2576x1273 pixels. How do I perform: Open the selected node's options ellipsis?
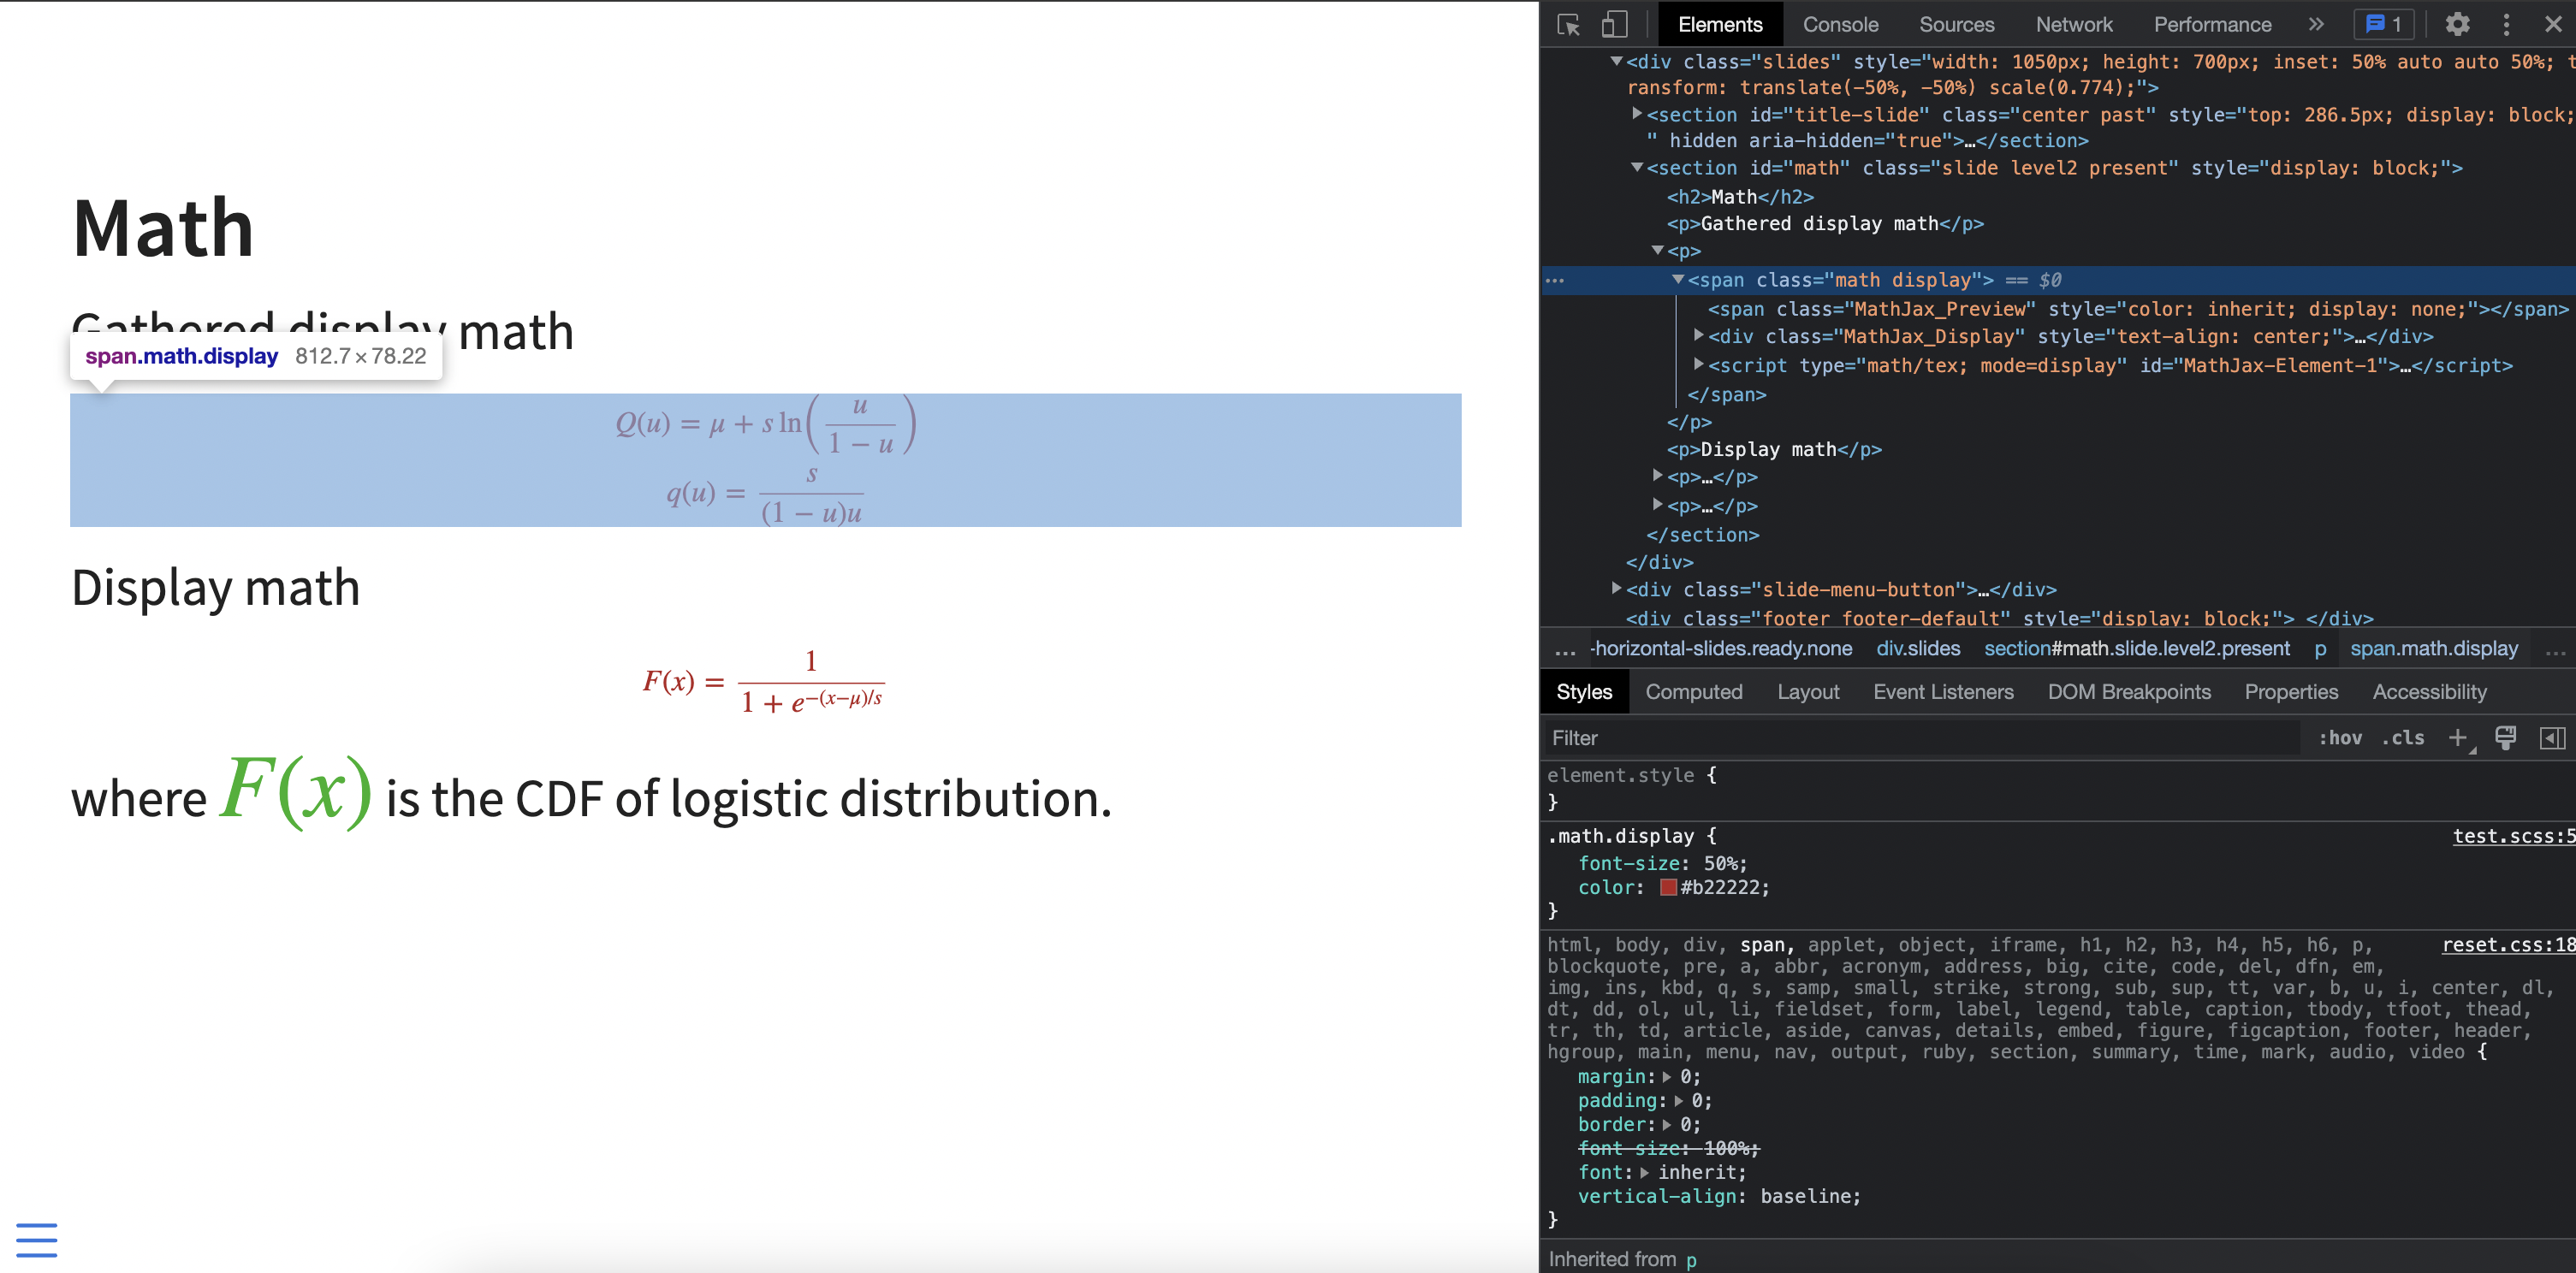[1555, 280]
